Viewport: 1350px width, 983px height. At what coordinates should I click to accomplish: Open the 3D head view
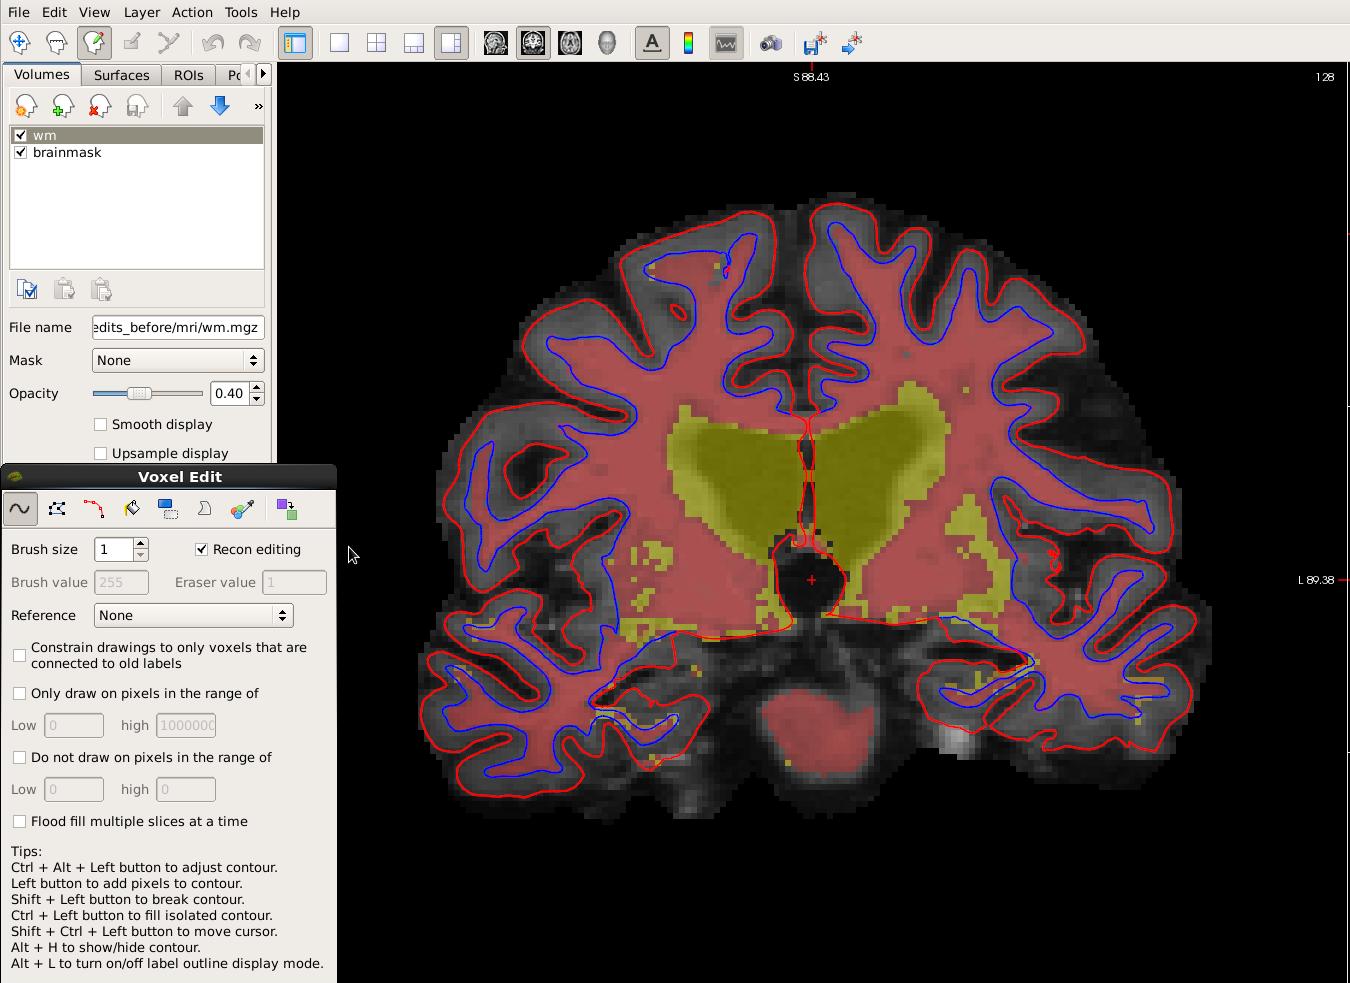[x=607, y=43]
